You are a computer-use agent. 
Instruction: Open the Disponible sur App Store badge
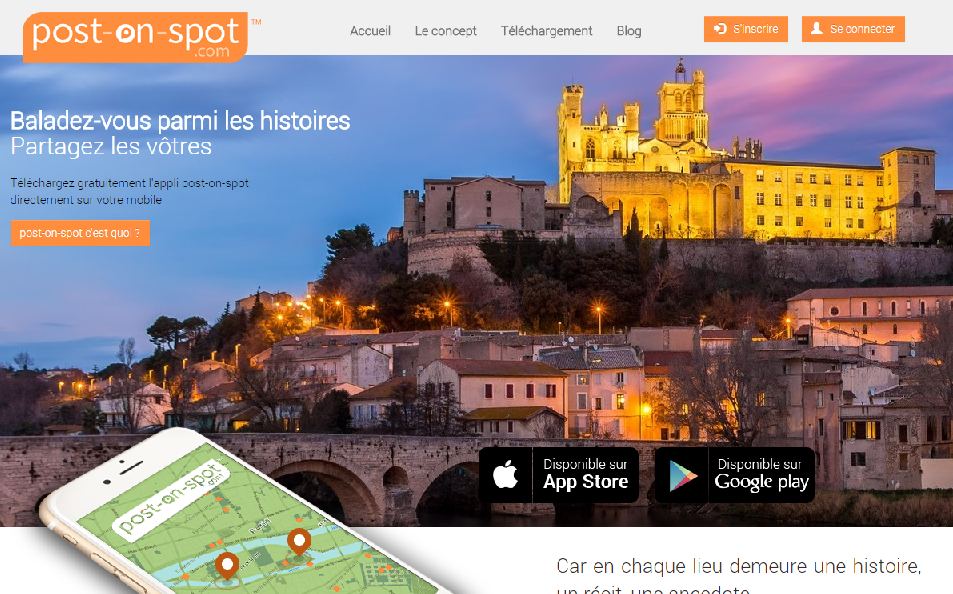click(559, 475)
